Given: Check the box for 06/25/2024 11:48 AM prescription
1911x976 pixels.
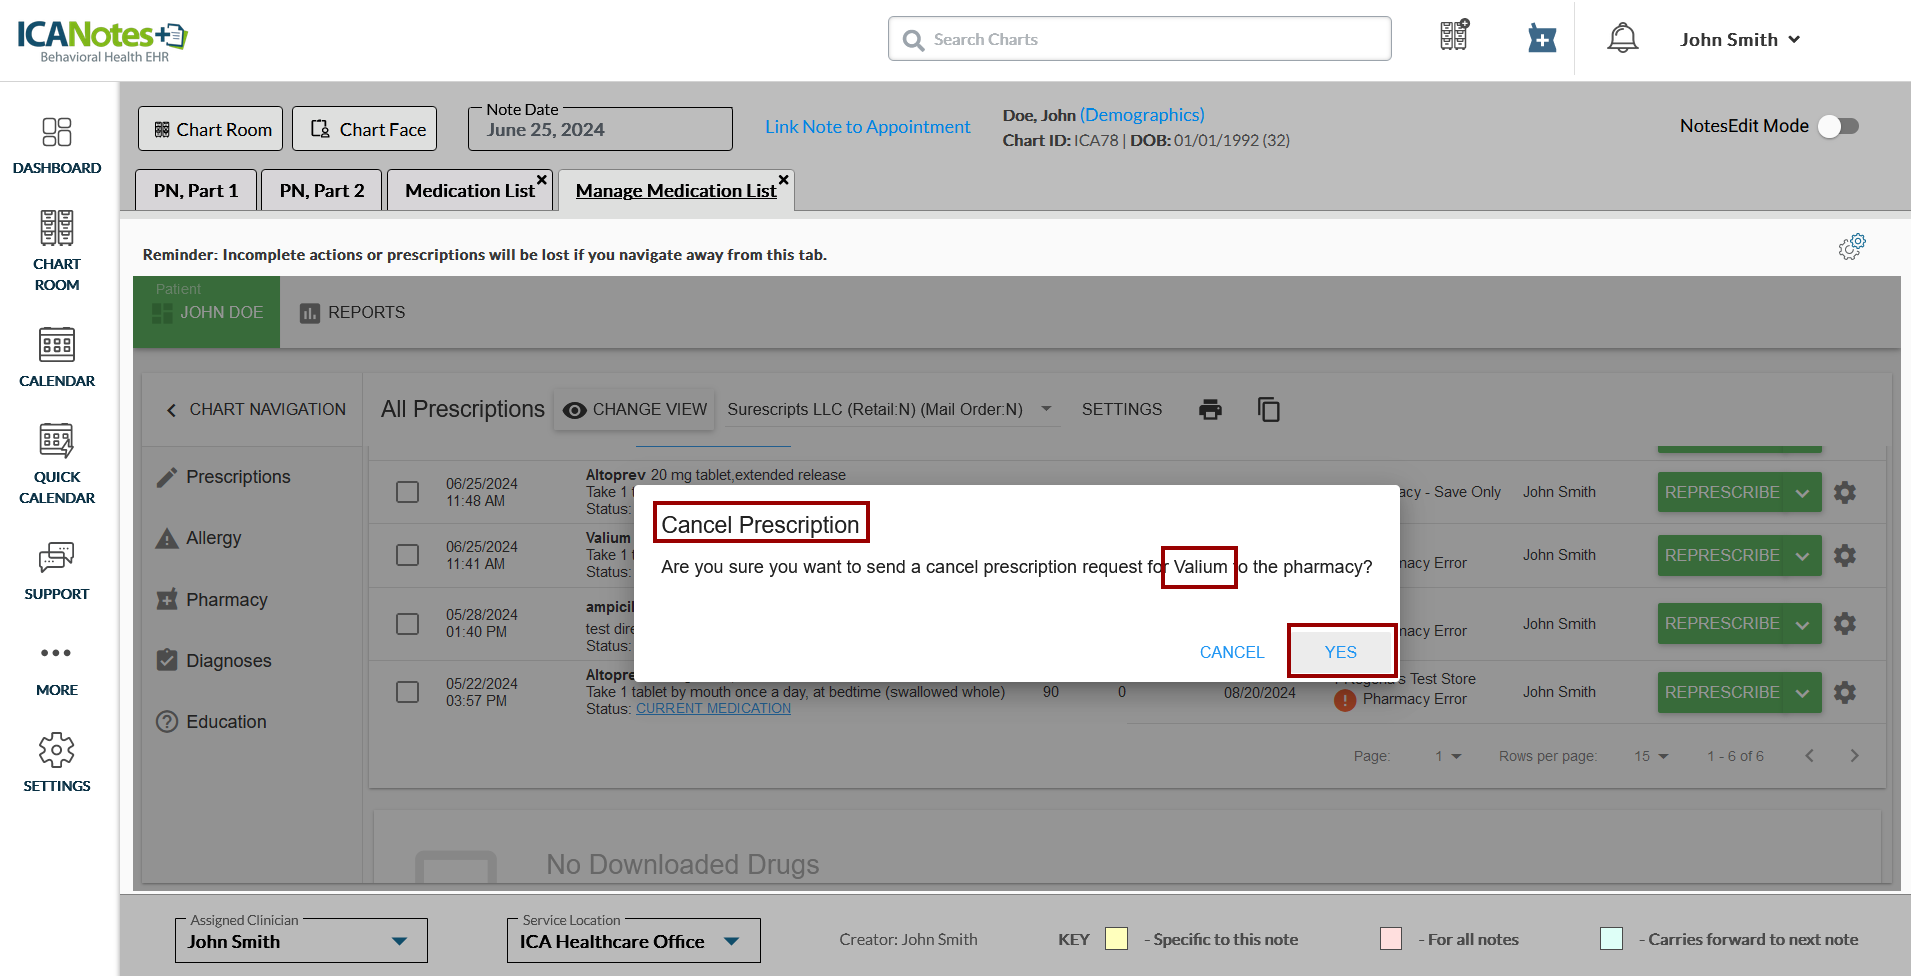Looking at the screenshot, I should [x=407, y=492].
